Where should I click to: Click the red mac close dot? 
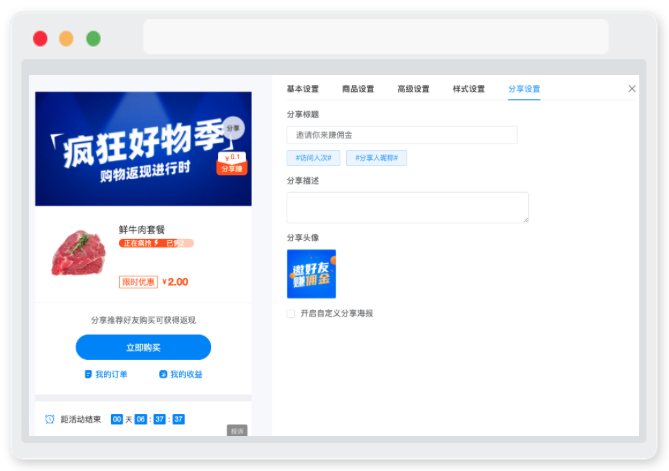40,39
